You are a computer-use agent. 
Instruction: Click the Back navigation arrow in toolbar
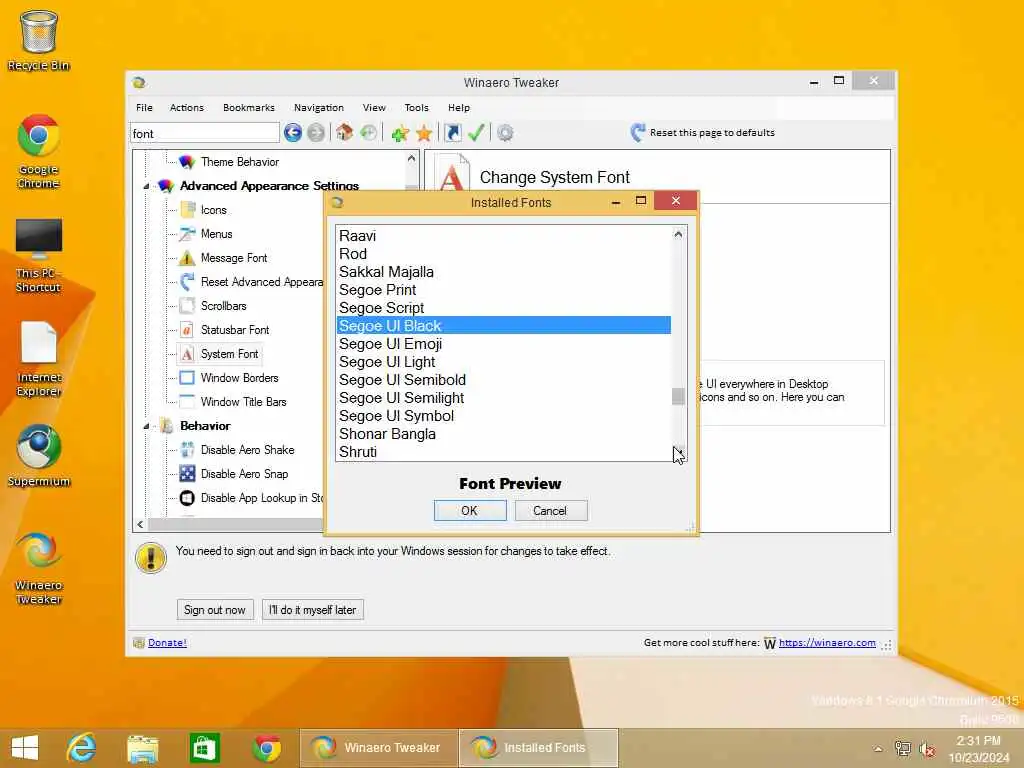[x=293, y=133]
